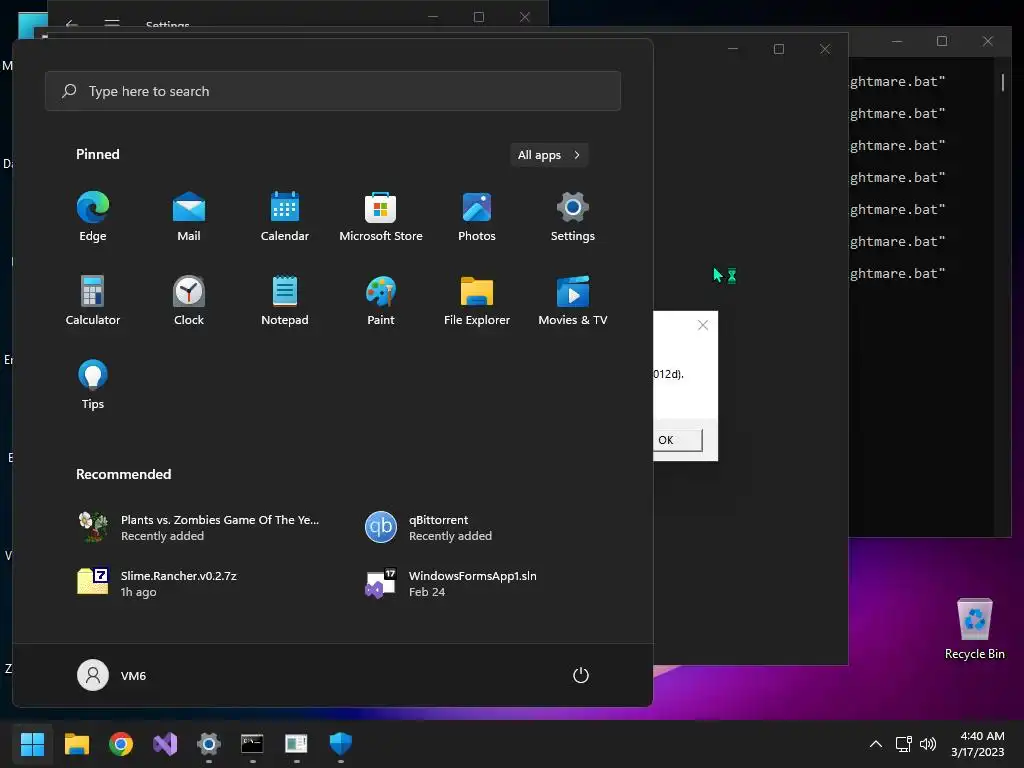
Task: Switch to Settings via taskbar gear icon
Action: coord(209,744)
